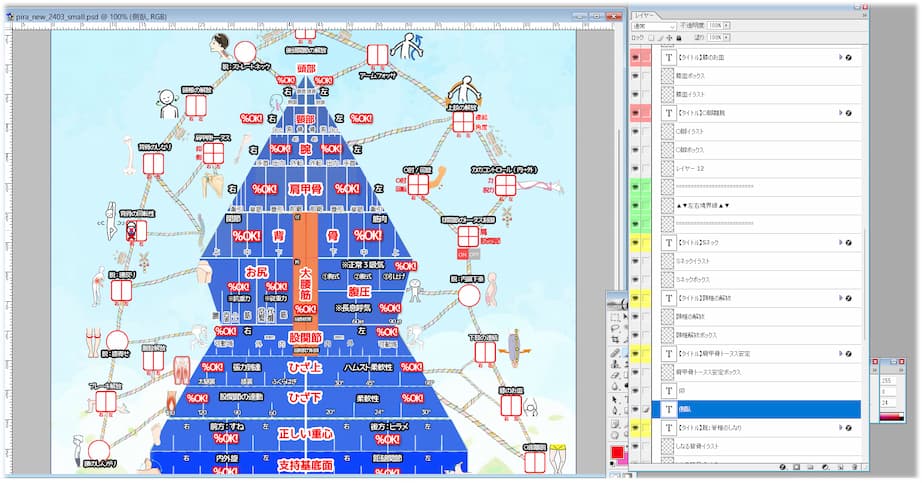Toggle visibility of the ▲▼左右境界線▲▼ layer
Viewport: 922px width, 483px height.
point(636,205)
